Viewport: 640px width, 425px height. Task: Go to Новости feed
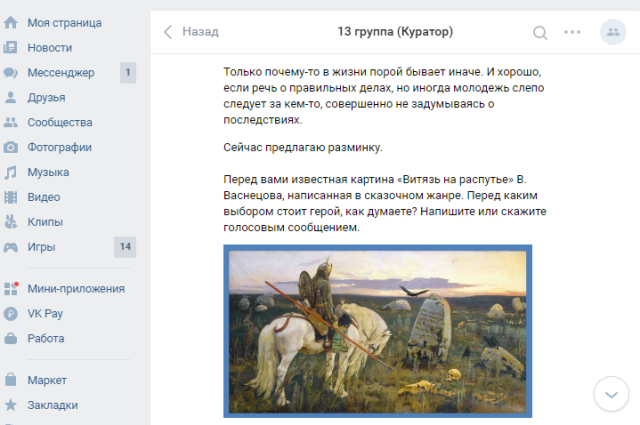pyautogui.click(x=50, y=48)
